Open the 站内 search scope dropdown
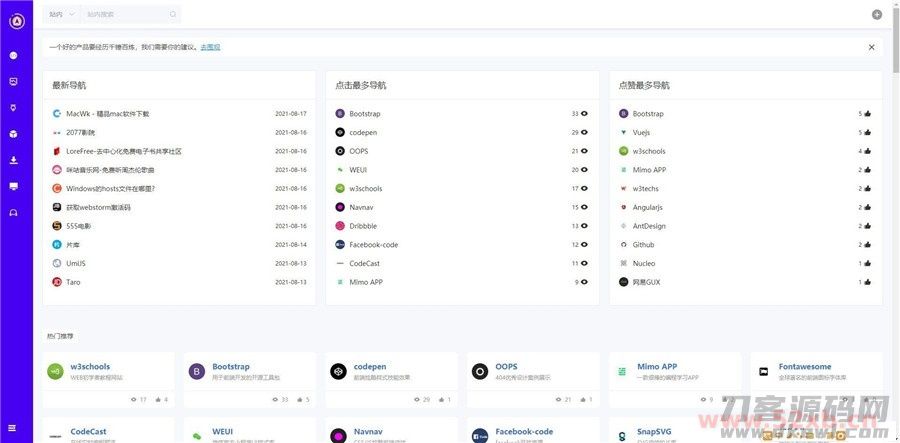This screenshot has width=900, height=443. (62, 14)
